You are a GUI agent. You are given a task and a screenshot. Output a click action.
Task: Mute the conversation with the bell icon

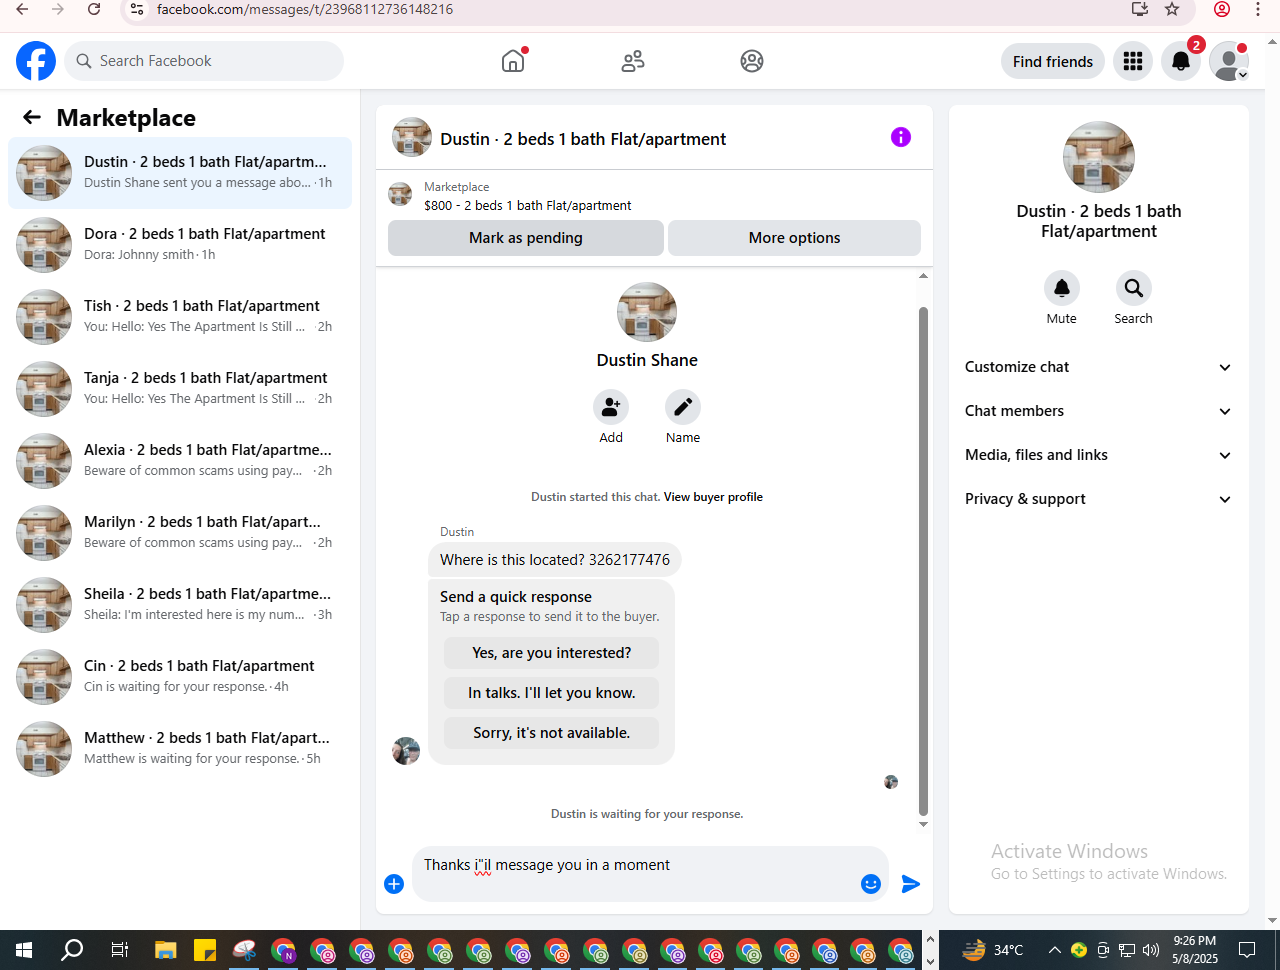[x=1062, y=288]
